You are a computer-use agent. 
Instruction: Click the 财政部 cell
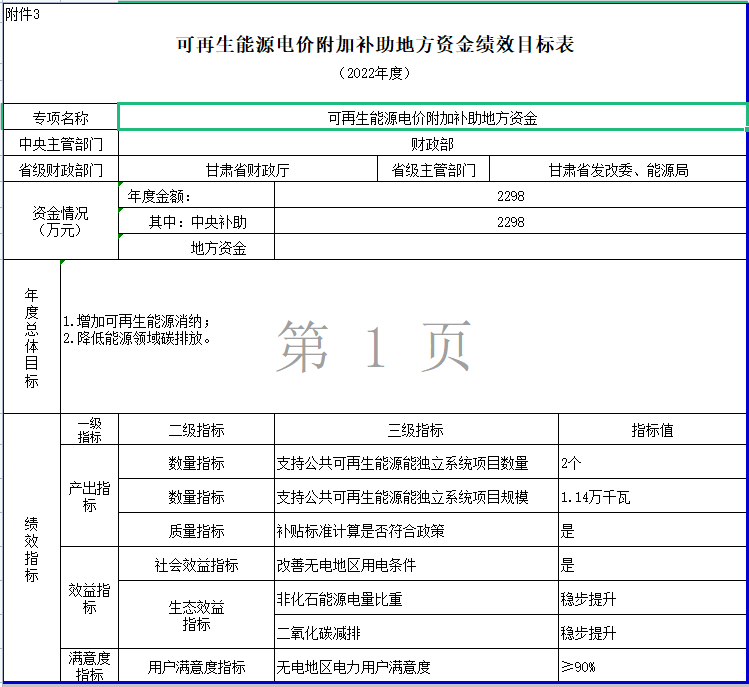[x=432, y=144]
